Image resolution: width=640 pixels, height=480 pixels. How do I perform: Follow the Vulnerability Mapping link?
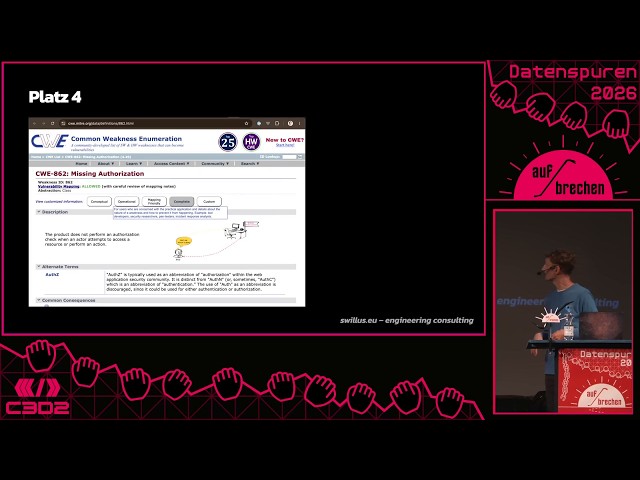59,186
